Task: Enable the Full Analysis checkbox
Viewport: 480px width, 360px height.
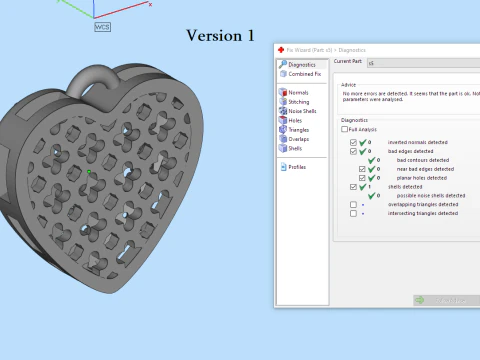Action: [x=344, y=129]
